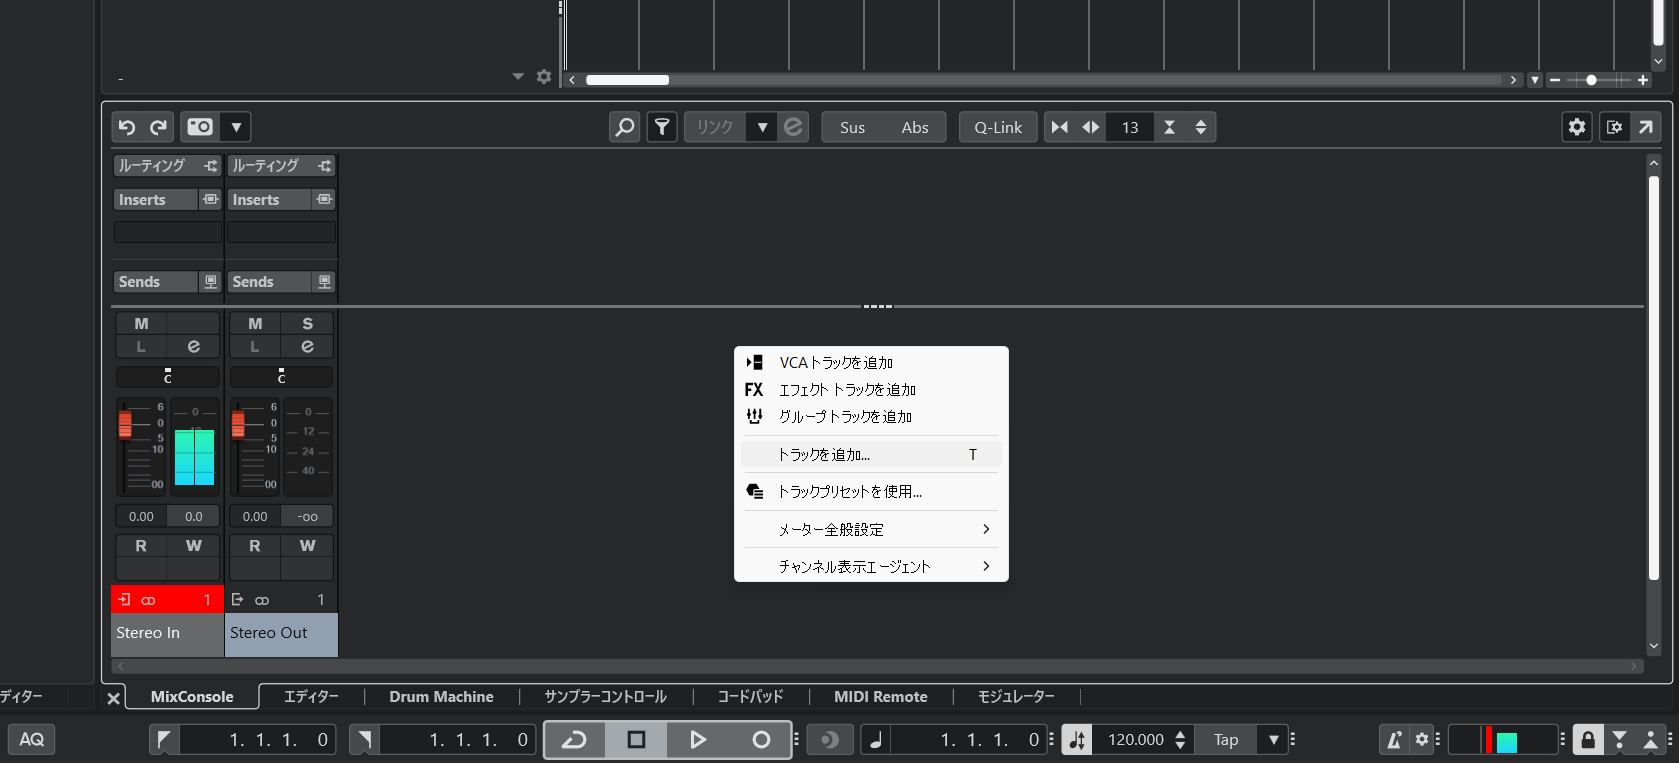Open the channel filter funnel icon

[662, 127]
